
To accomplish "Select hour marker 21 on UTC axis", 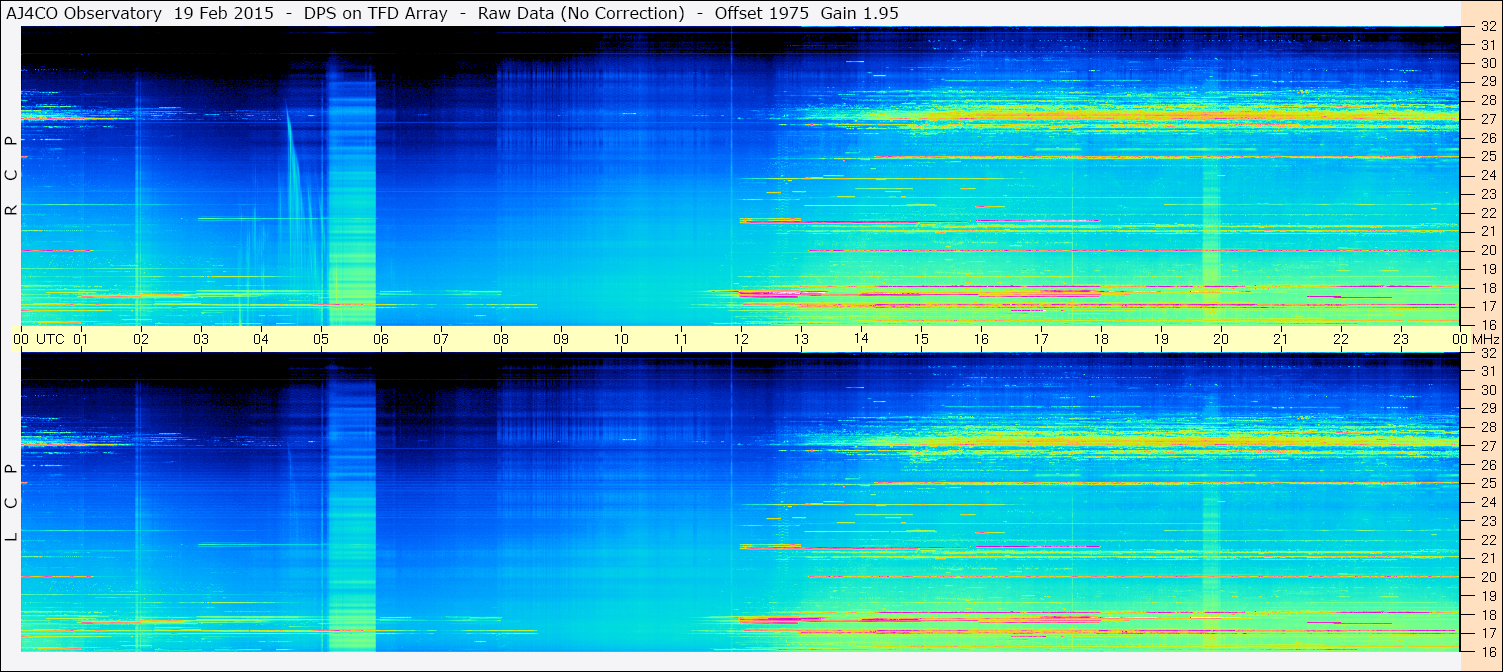I will click(x=1281, y=339).
